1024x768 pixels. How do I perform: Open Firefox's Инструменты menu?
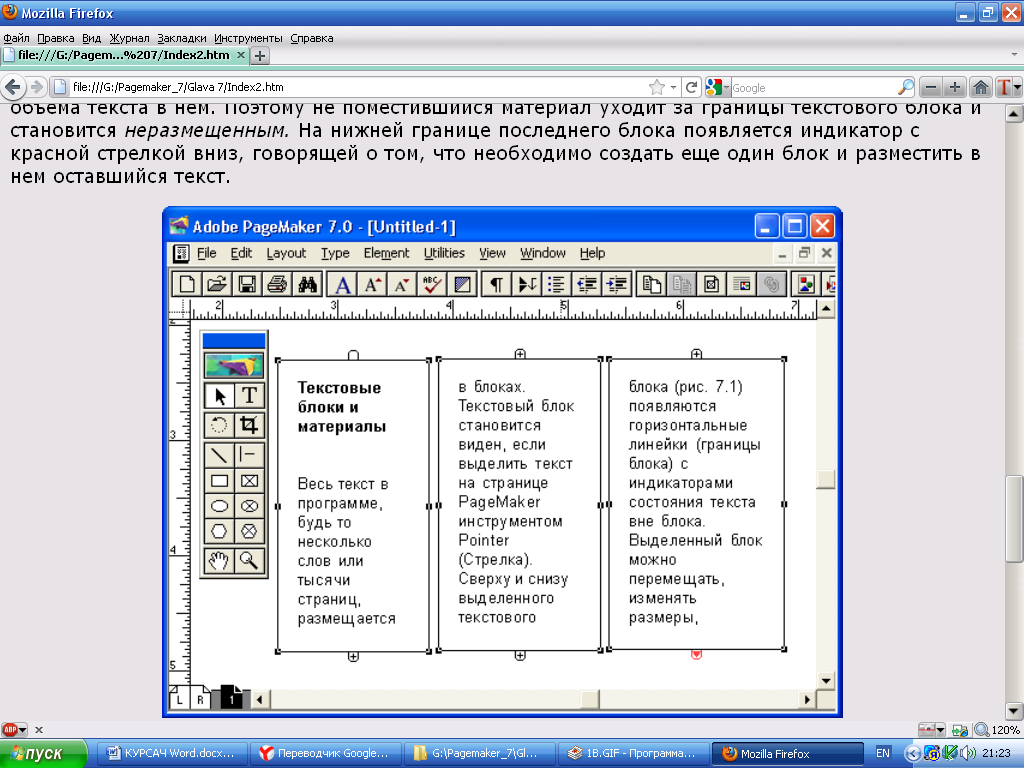pos(248,38)
